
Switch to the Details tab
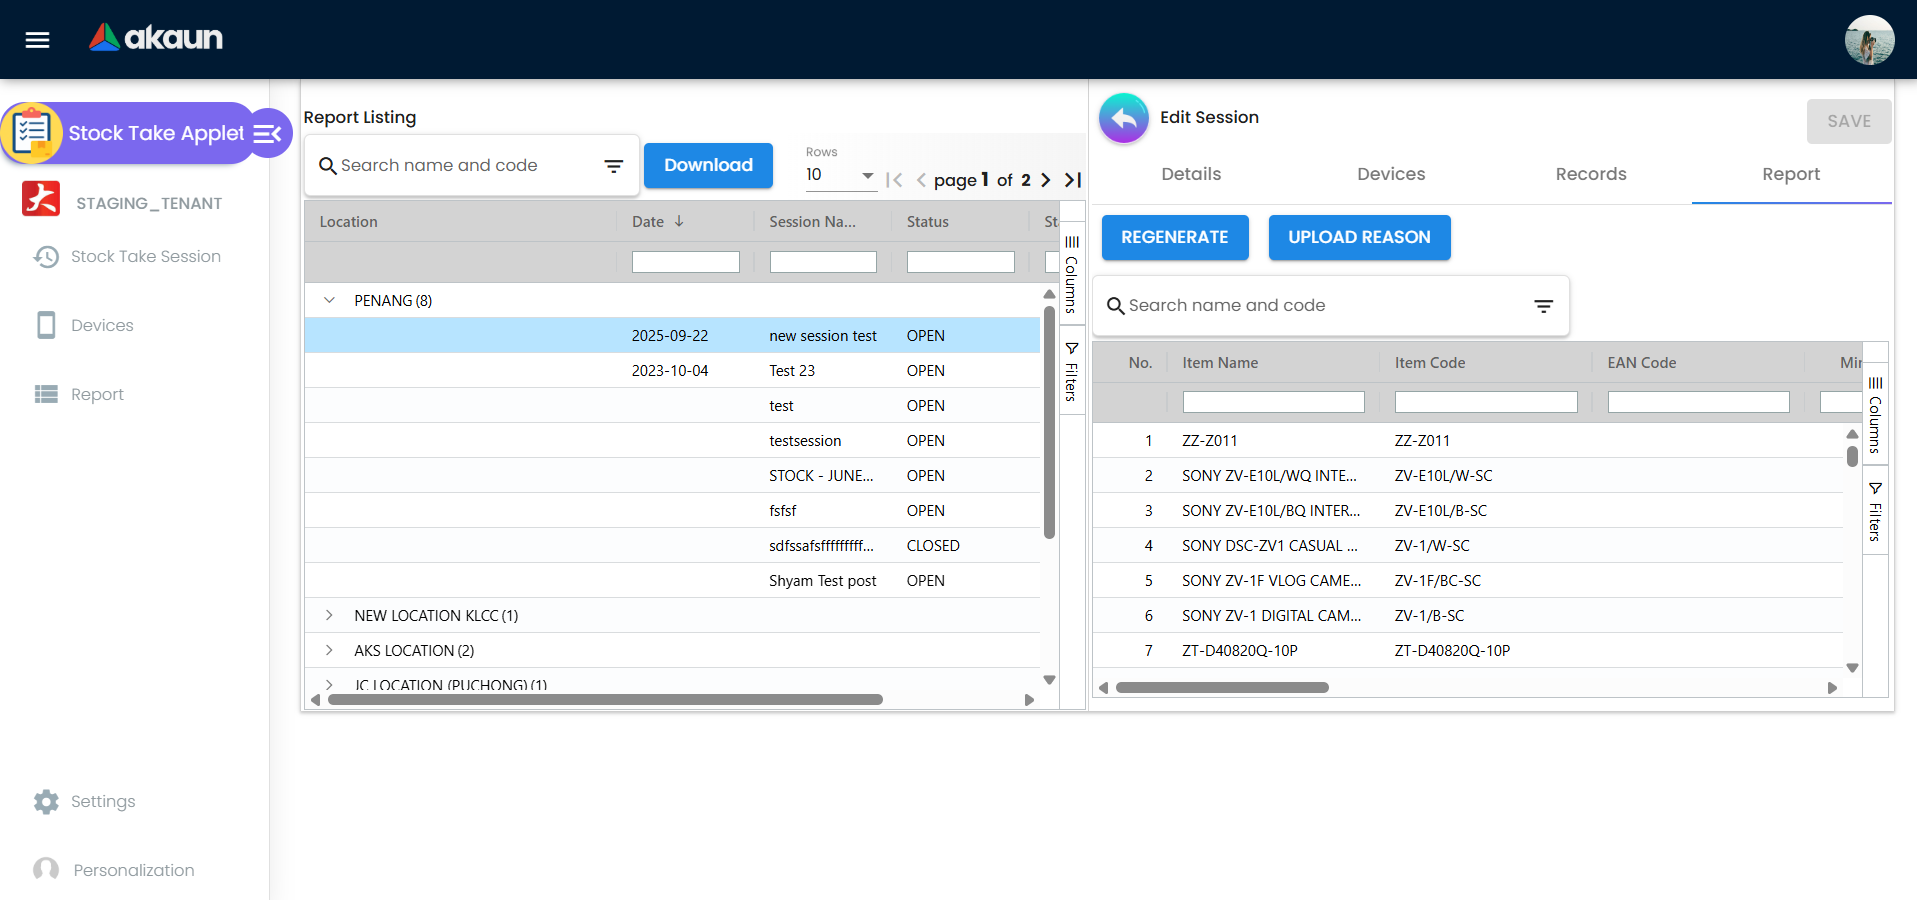click(x=1190, y=174)
